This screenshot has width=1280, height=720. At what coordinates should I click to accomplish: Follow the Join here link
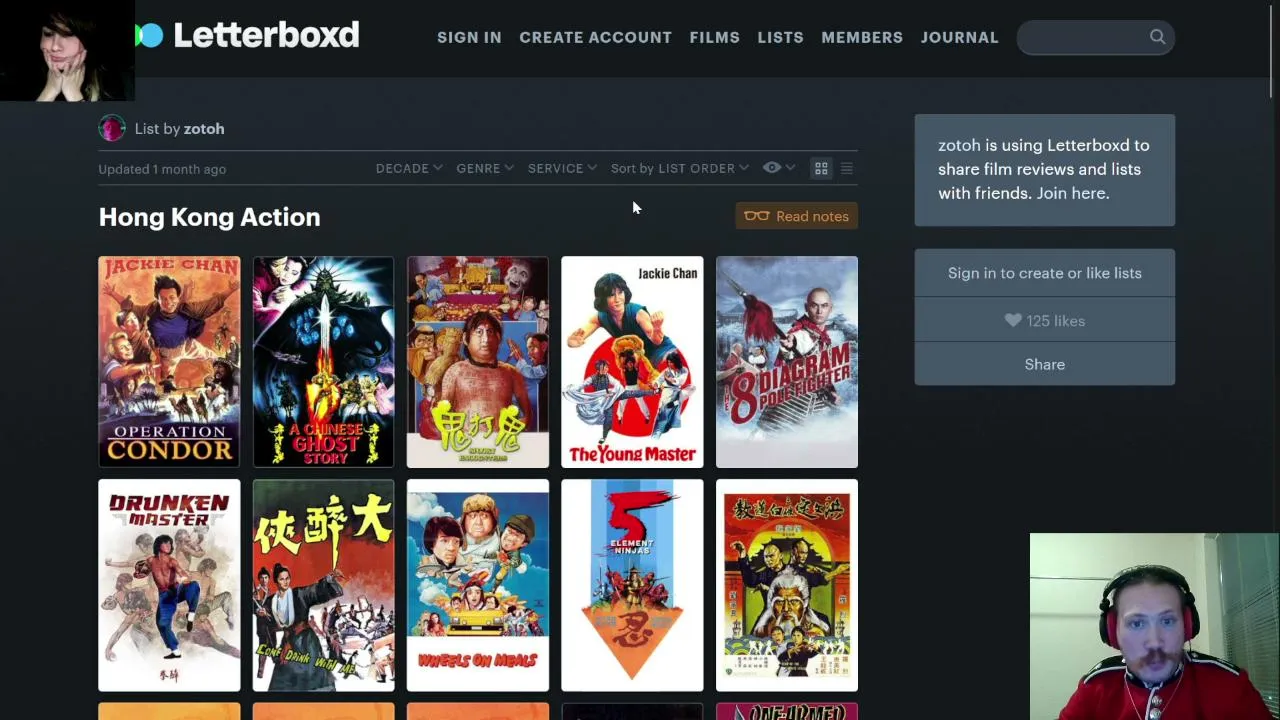[1072, 193]
